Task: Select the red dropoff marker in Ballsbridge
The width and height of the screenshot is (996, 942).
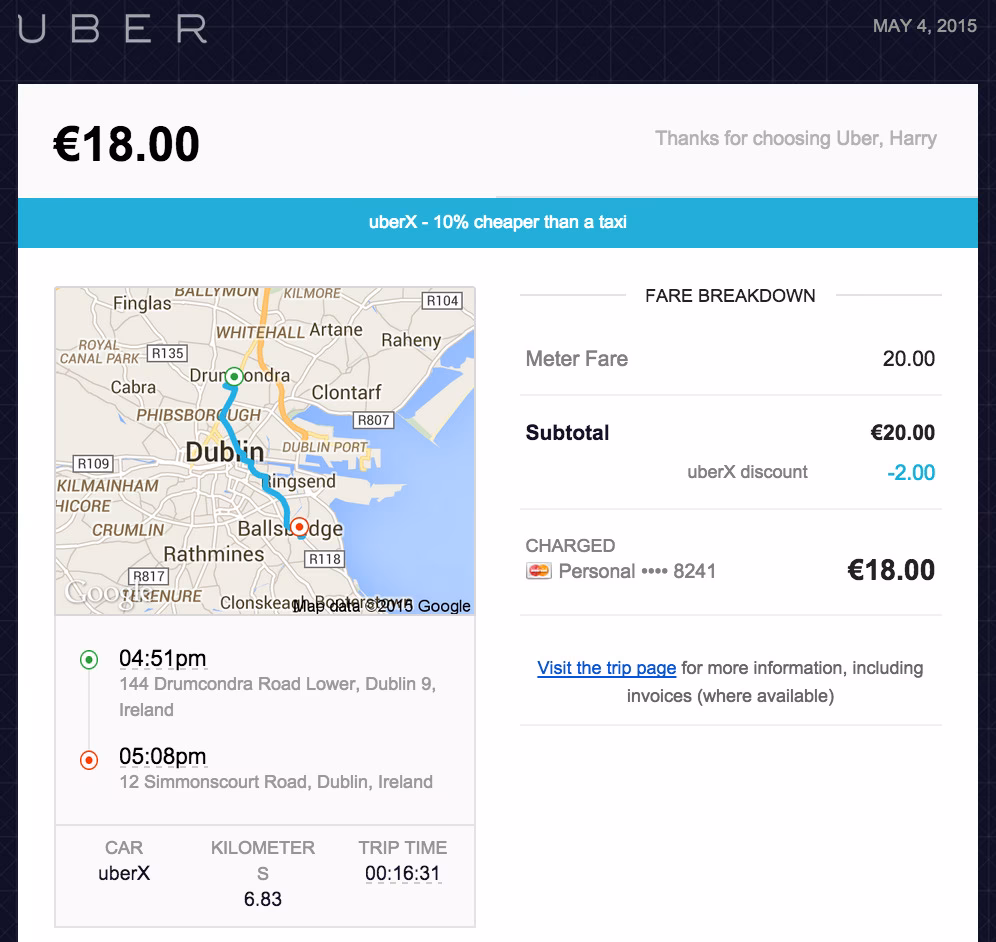Action: [299, 525]
